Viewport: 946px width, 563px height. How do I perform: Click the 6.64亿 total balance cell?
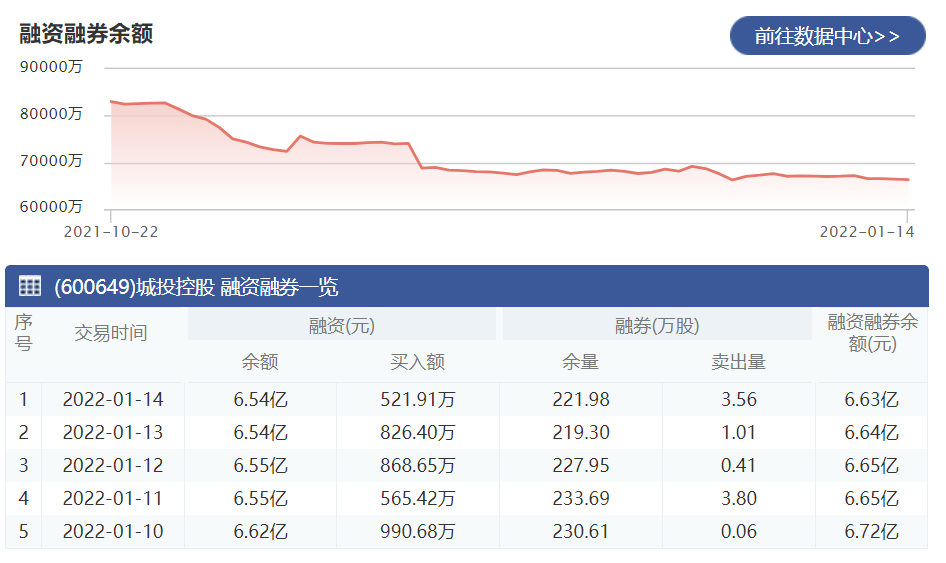tap(871, 433)
